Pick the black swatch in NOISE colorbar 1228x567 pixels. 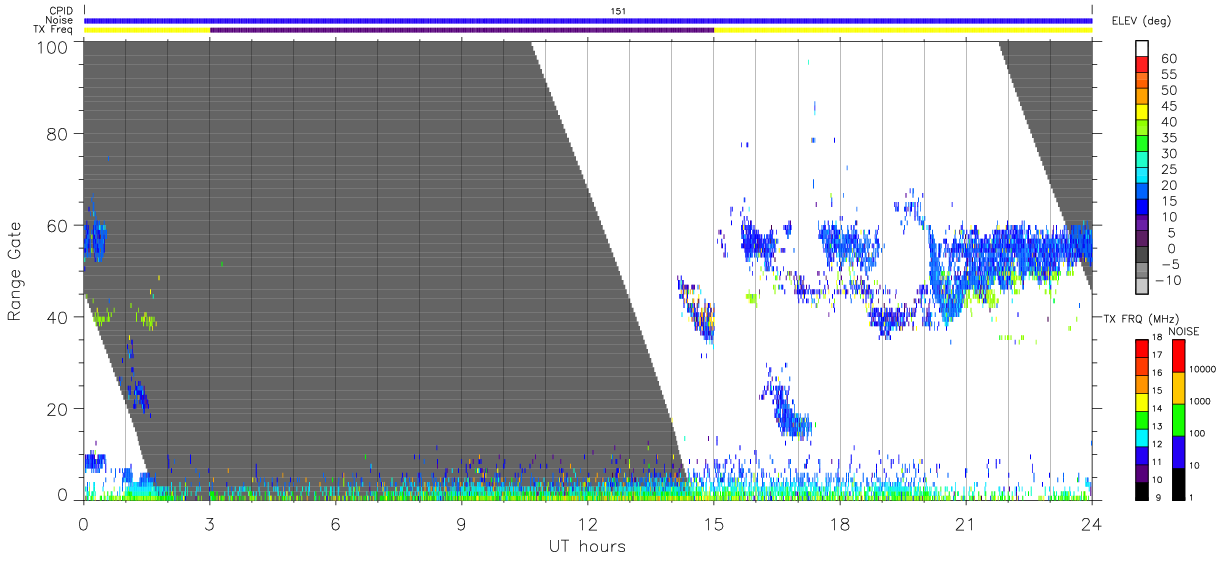[1179, 483]
